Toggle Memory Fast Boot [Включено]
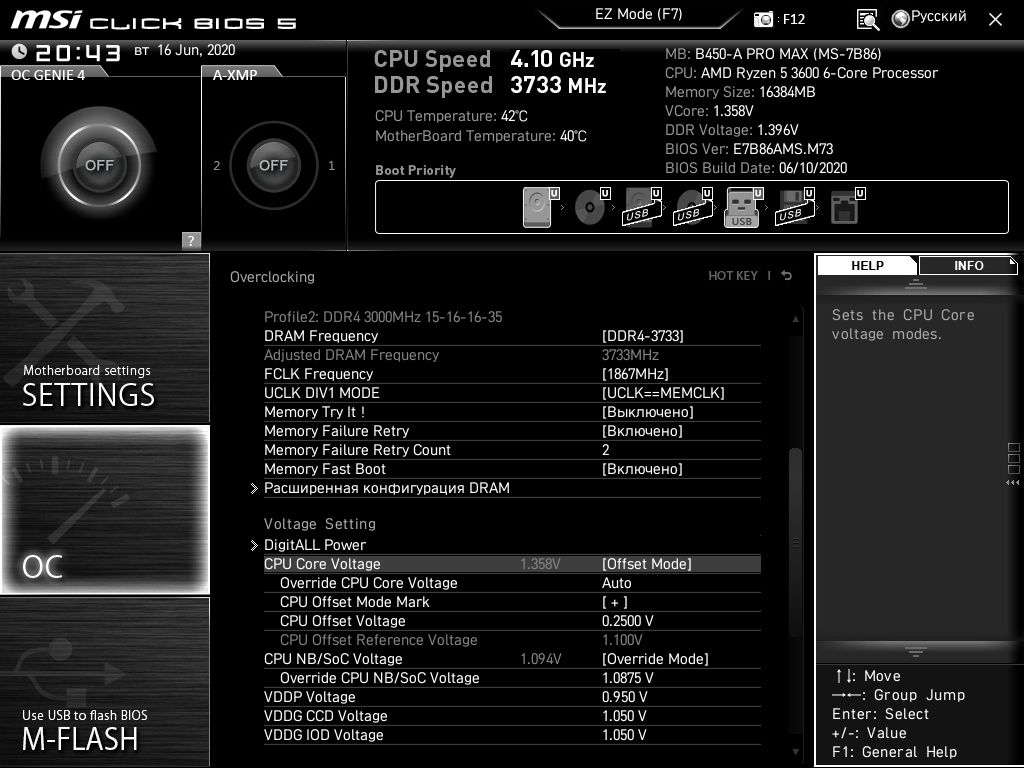Image resolution: width=1024 pixels, height=768 pixels. click(x=512, y=468)
